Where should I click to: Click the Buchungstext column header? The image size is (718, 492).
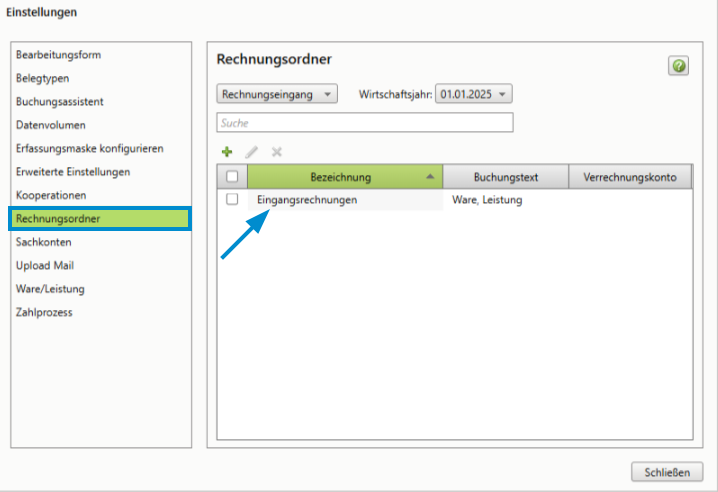coord(506,177)
